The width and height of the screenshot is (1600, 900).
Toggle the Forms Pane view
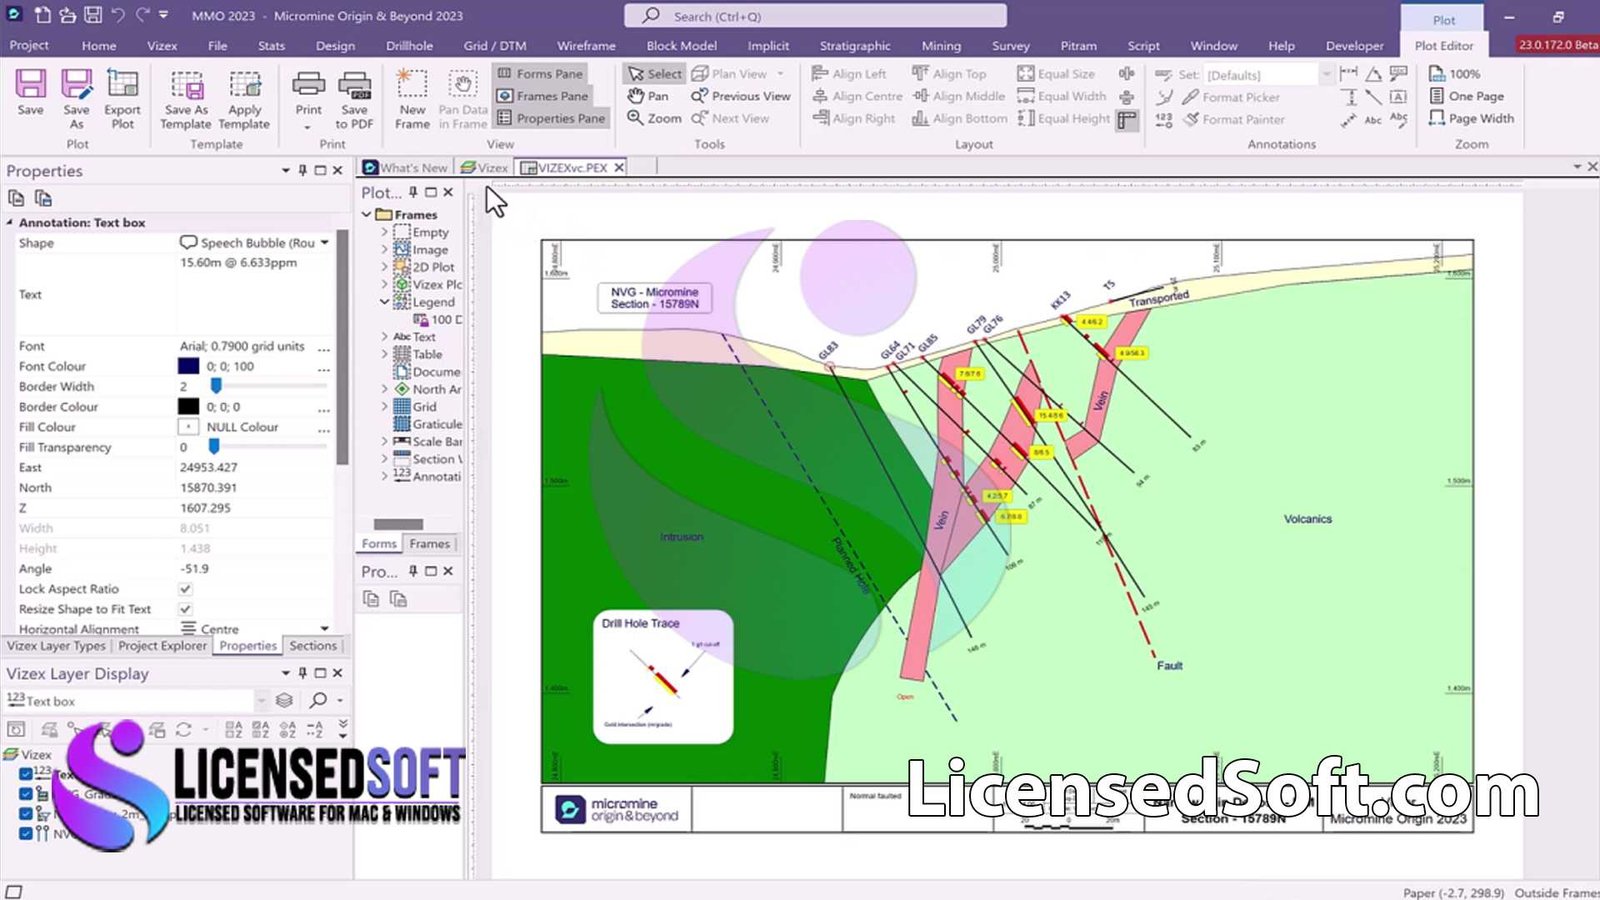click(540, 74)
